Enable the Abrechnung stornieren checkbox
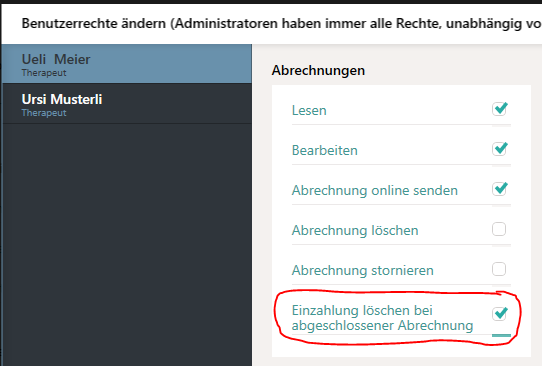 pyautogui.click(x=499, y=269)
